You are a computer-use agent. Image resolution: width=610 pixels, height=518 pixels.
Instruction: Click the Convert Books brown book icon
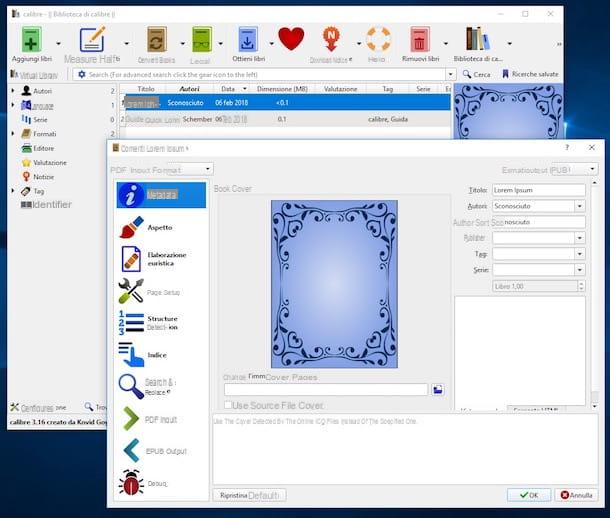point(157,39)
